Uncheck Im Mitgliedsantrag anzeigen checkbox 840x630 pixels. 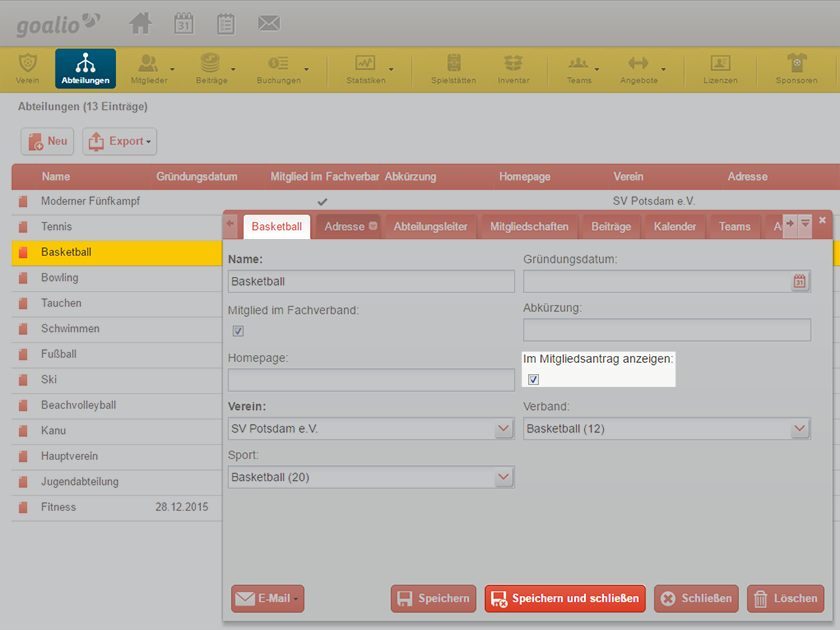tap(533, 379)
